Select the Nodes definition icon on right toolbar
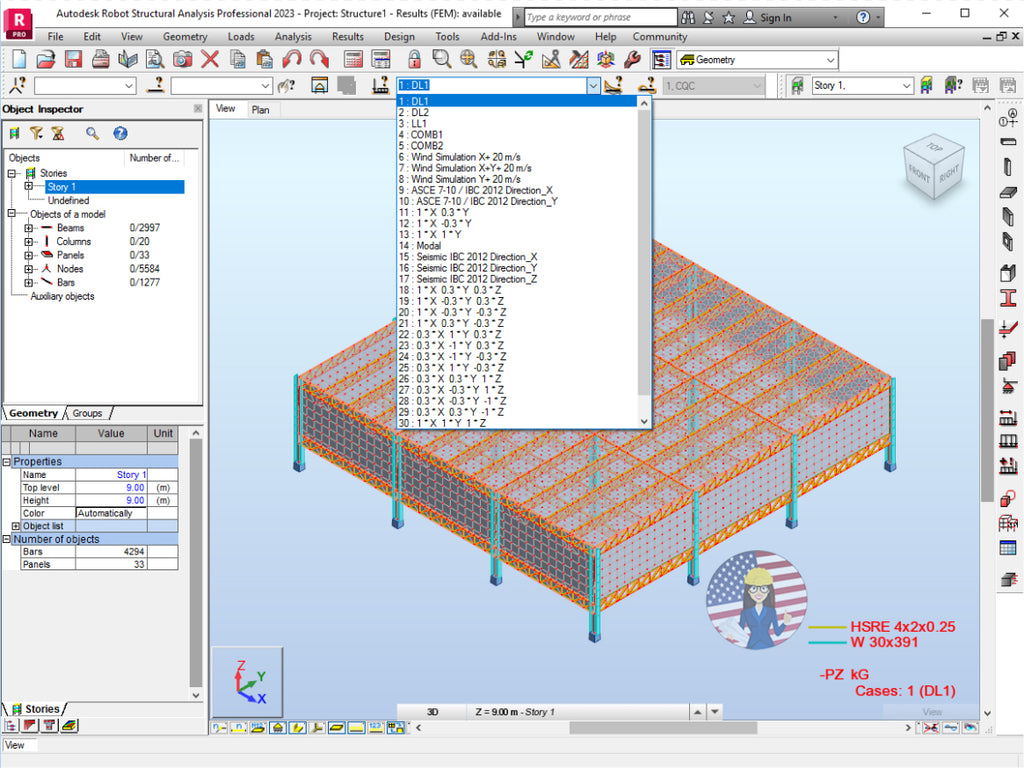This screenshot has height=768, width=1024. [1008, 117]
